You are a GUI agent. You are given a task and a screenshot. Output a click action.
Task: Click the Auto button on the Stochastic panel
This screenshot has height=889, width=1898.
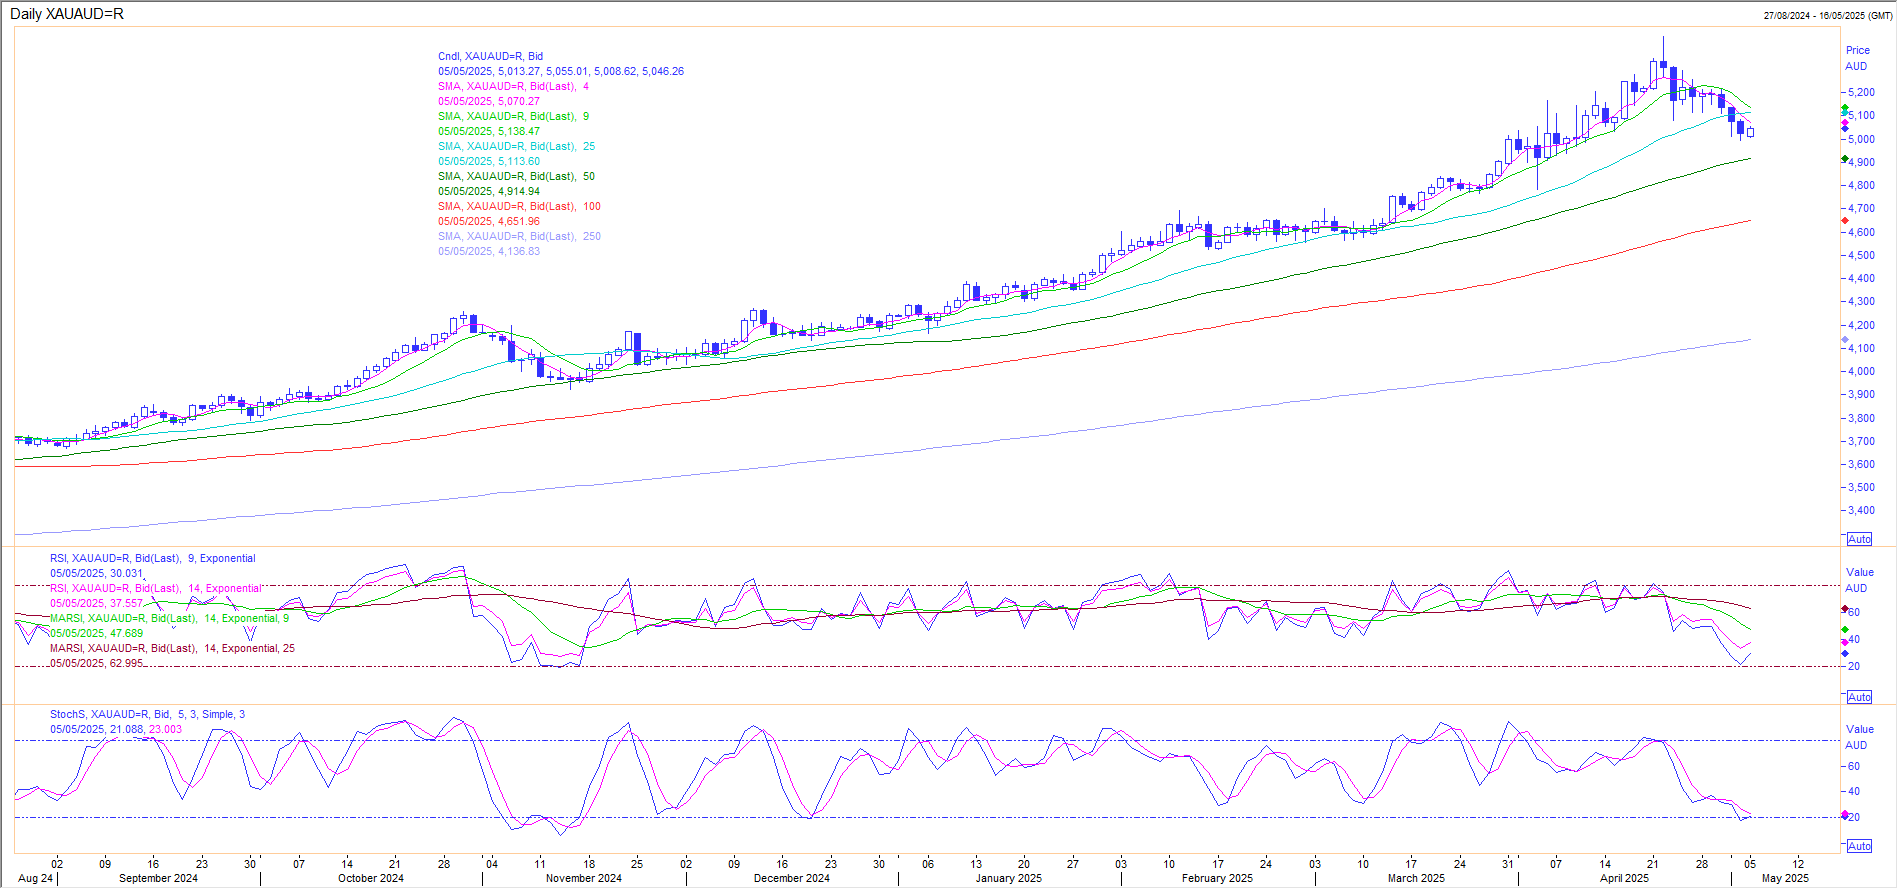click(x=1859, y=846)
